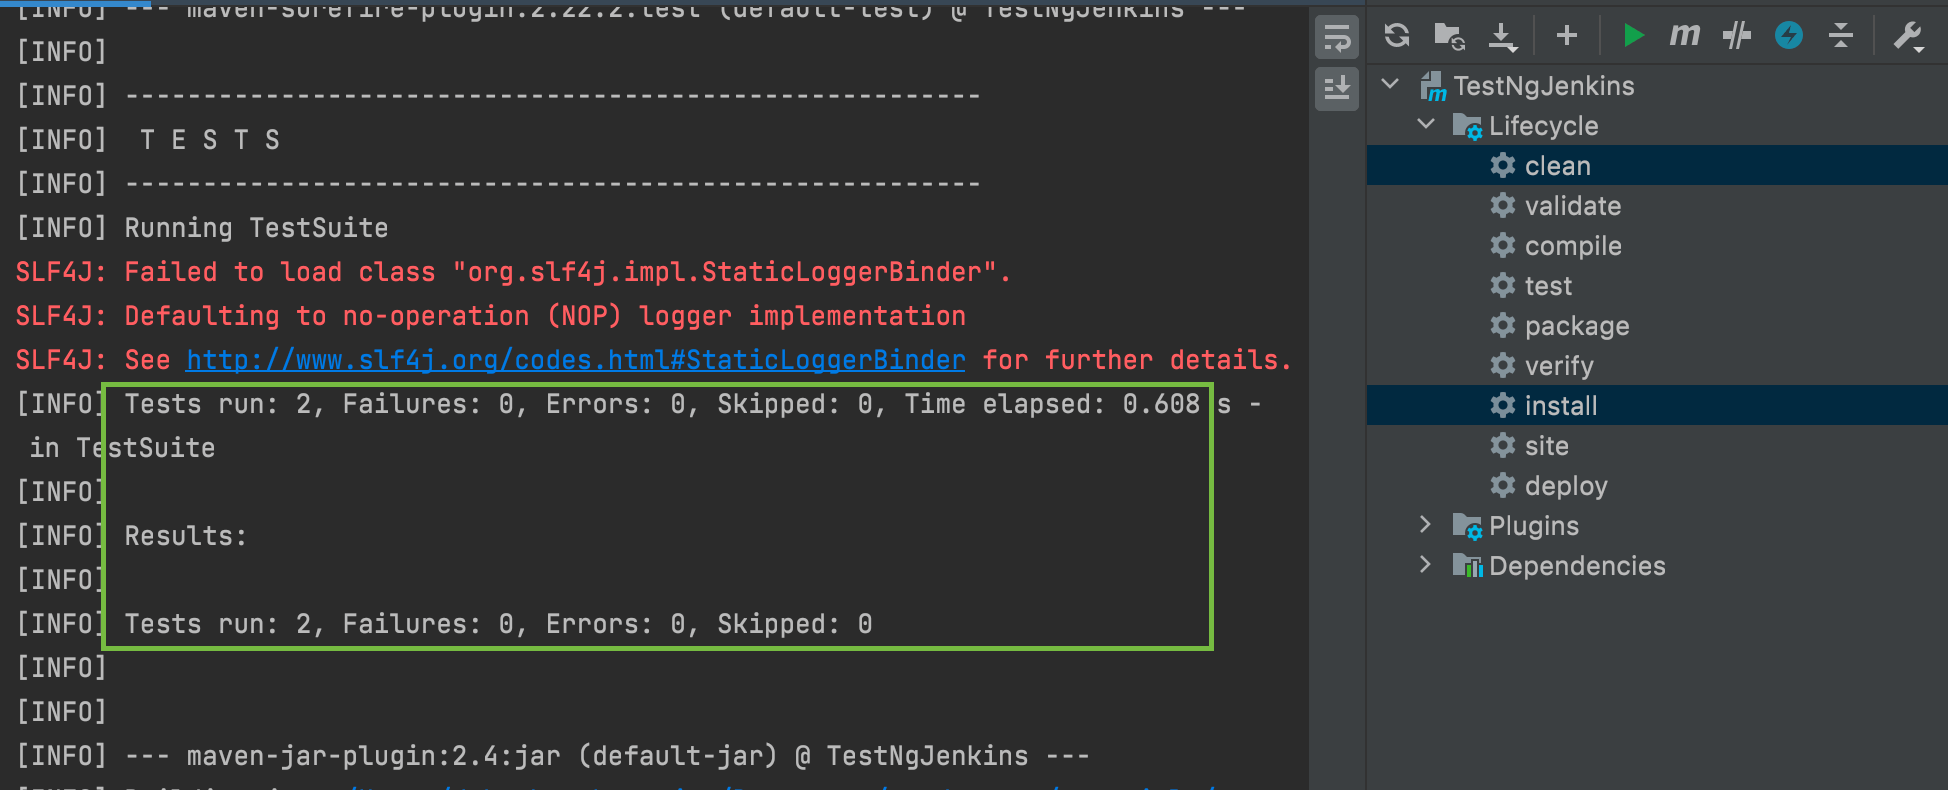Open Maven settings wrench icon
1948x790 pixels.
click(x=1908, y=37)
